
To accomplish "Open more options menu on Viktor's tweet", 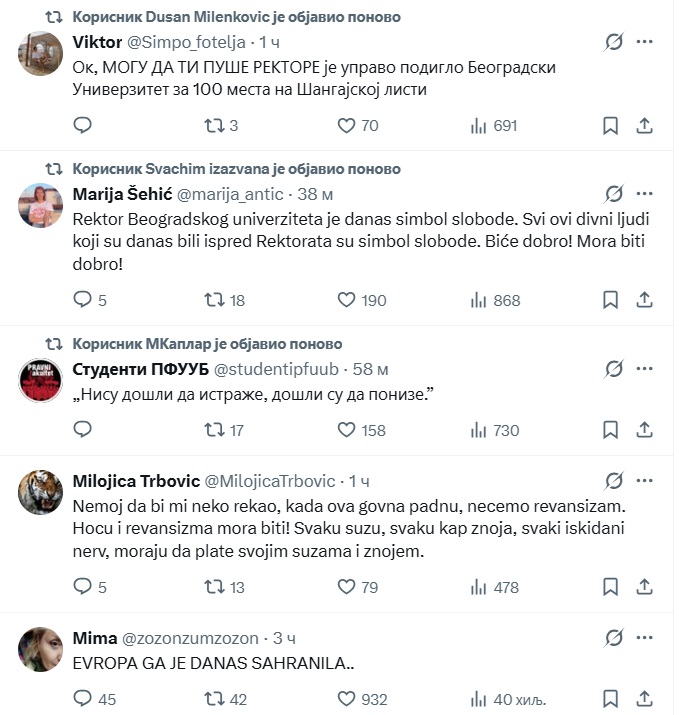I will [644, 42].
